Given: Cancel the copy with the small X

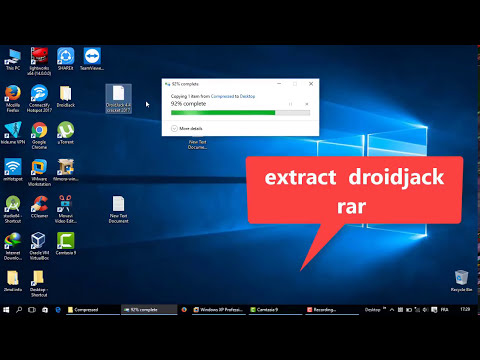Looking at the screenshot, I should (307, 104).
